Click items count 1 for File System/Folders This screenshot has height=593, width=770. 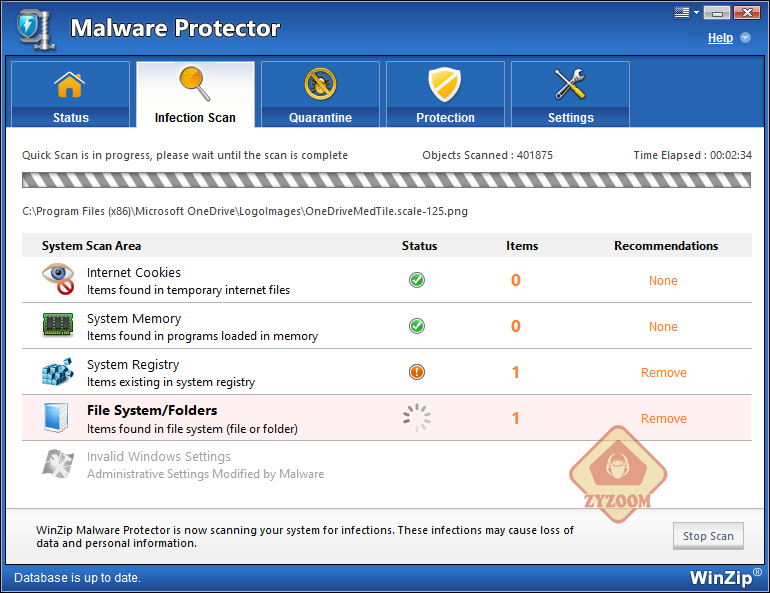pyautogui.click(x=516, y=419)
